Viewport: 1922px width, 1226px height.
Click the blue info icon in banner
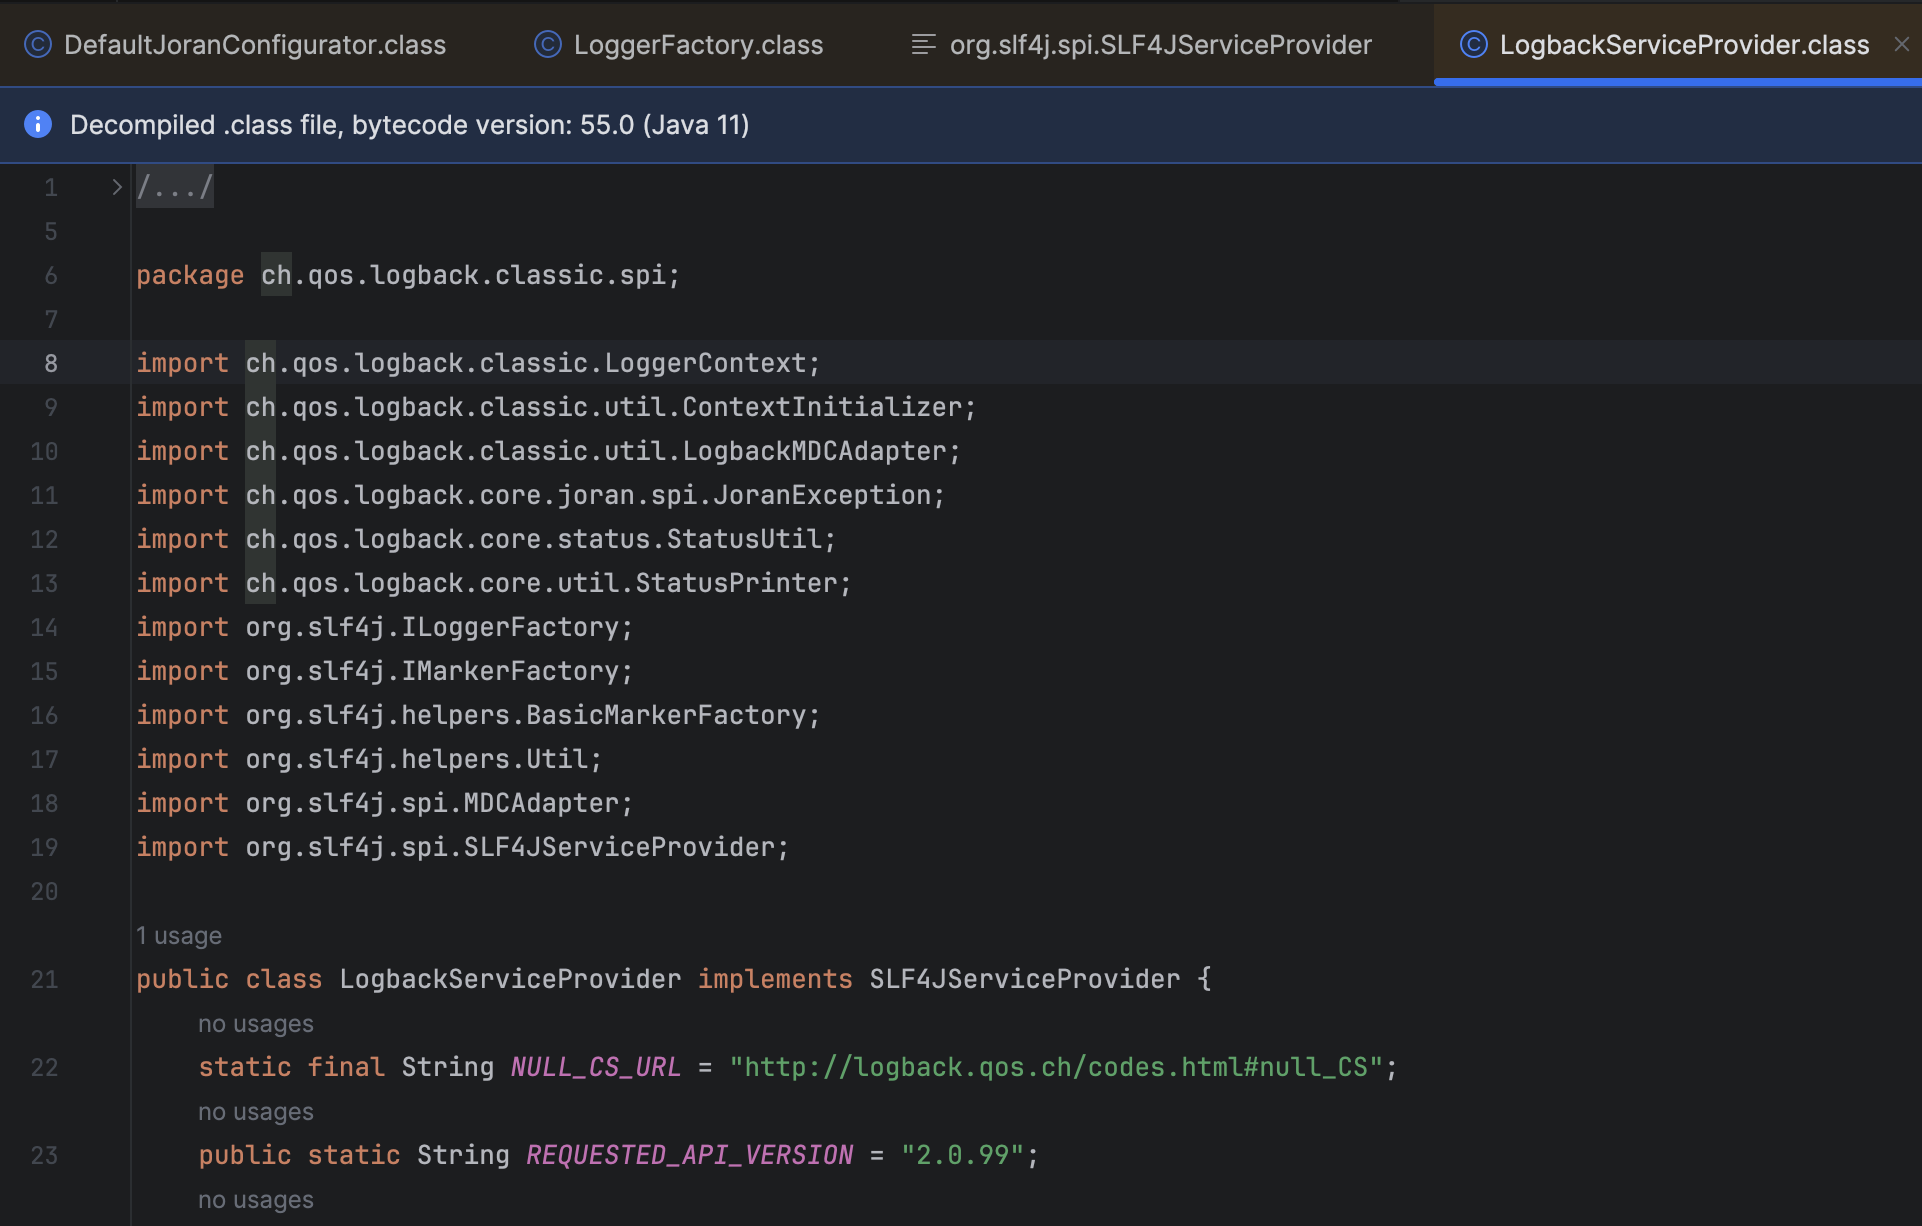[38, 124]
